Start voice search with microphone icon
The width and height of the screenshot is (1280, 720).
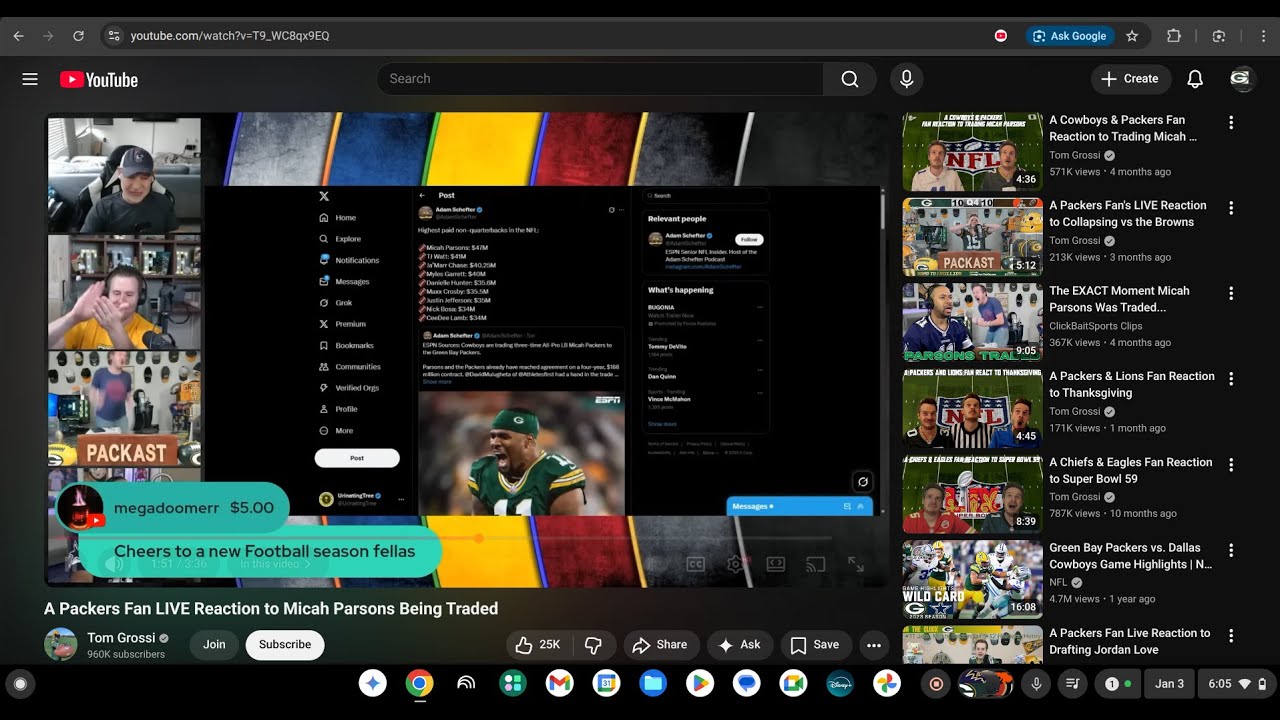coord(906,79)
